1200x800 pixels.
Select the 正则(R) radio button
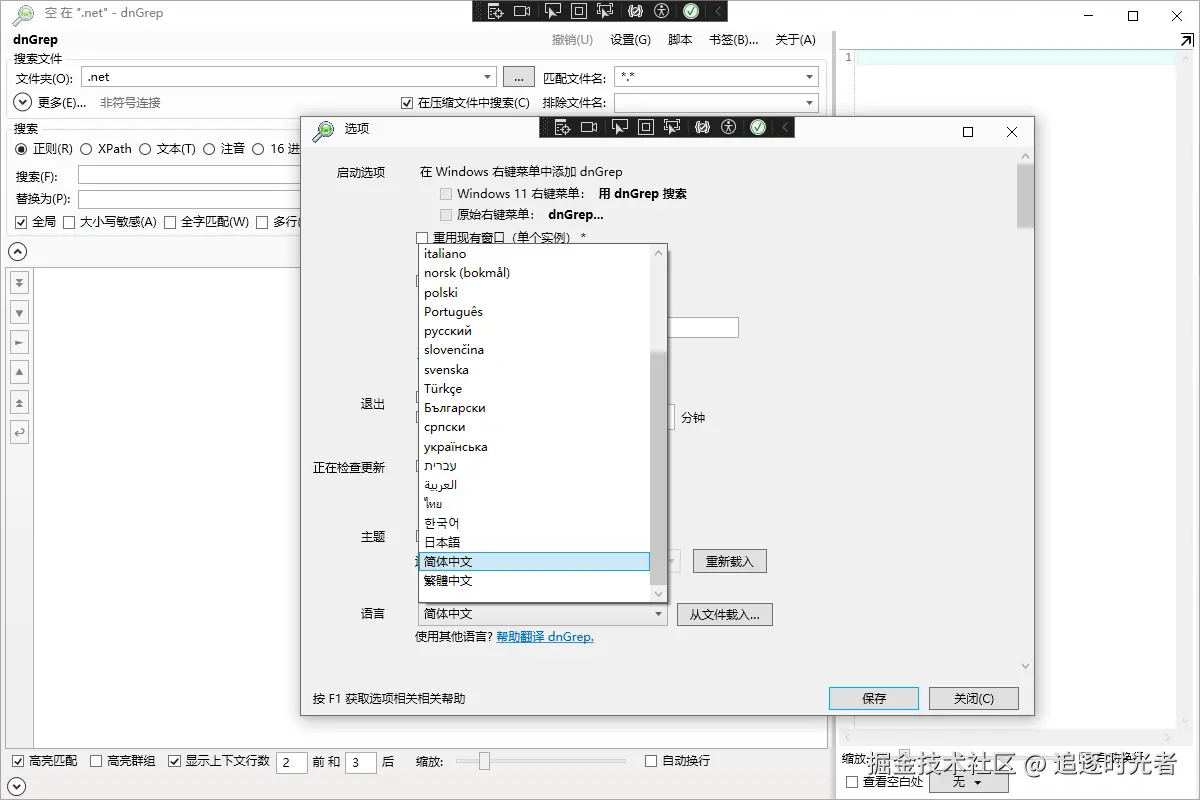coord(21,149)
